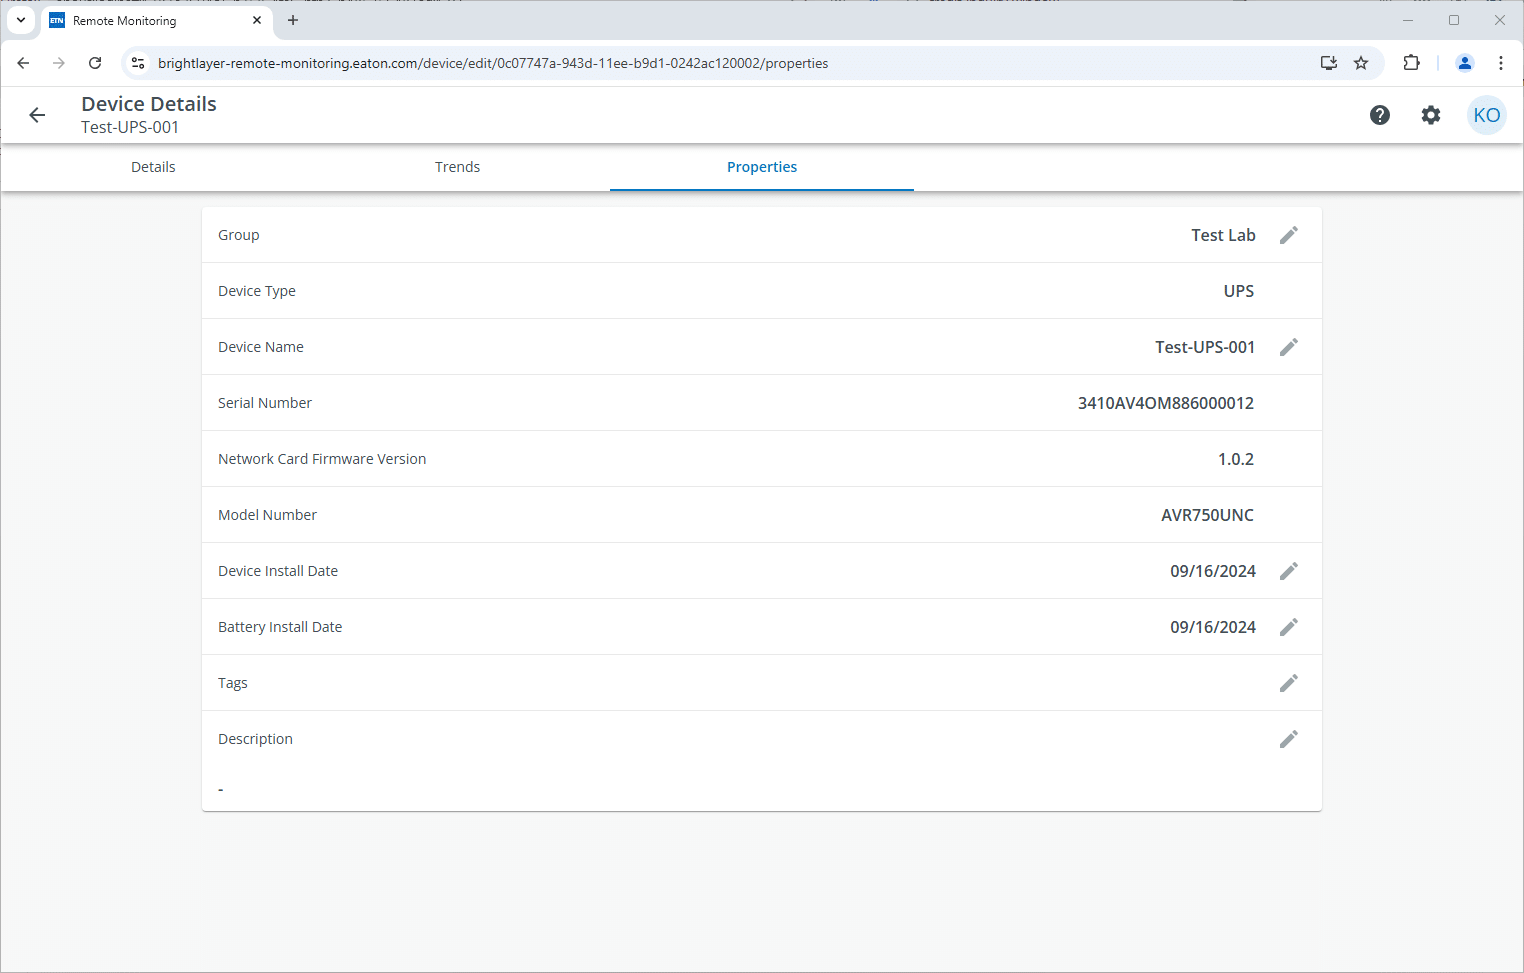
Task: Click the Device Details page heading
Action: [149, 104]
